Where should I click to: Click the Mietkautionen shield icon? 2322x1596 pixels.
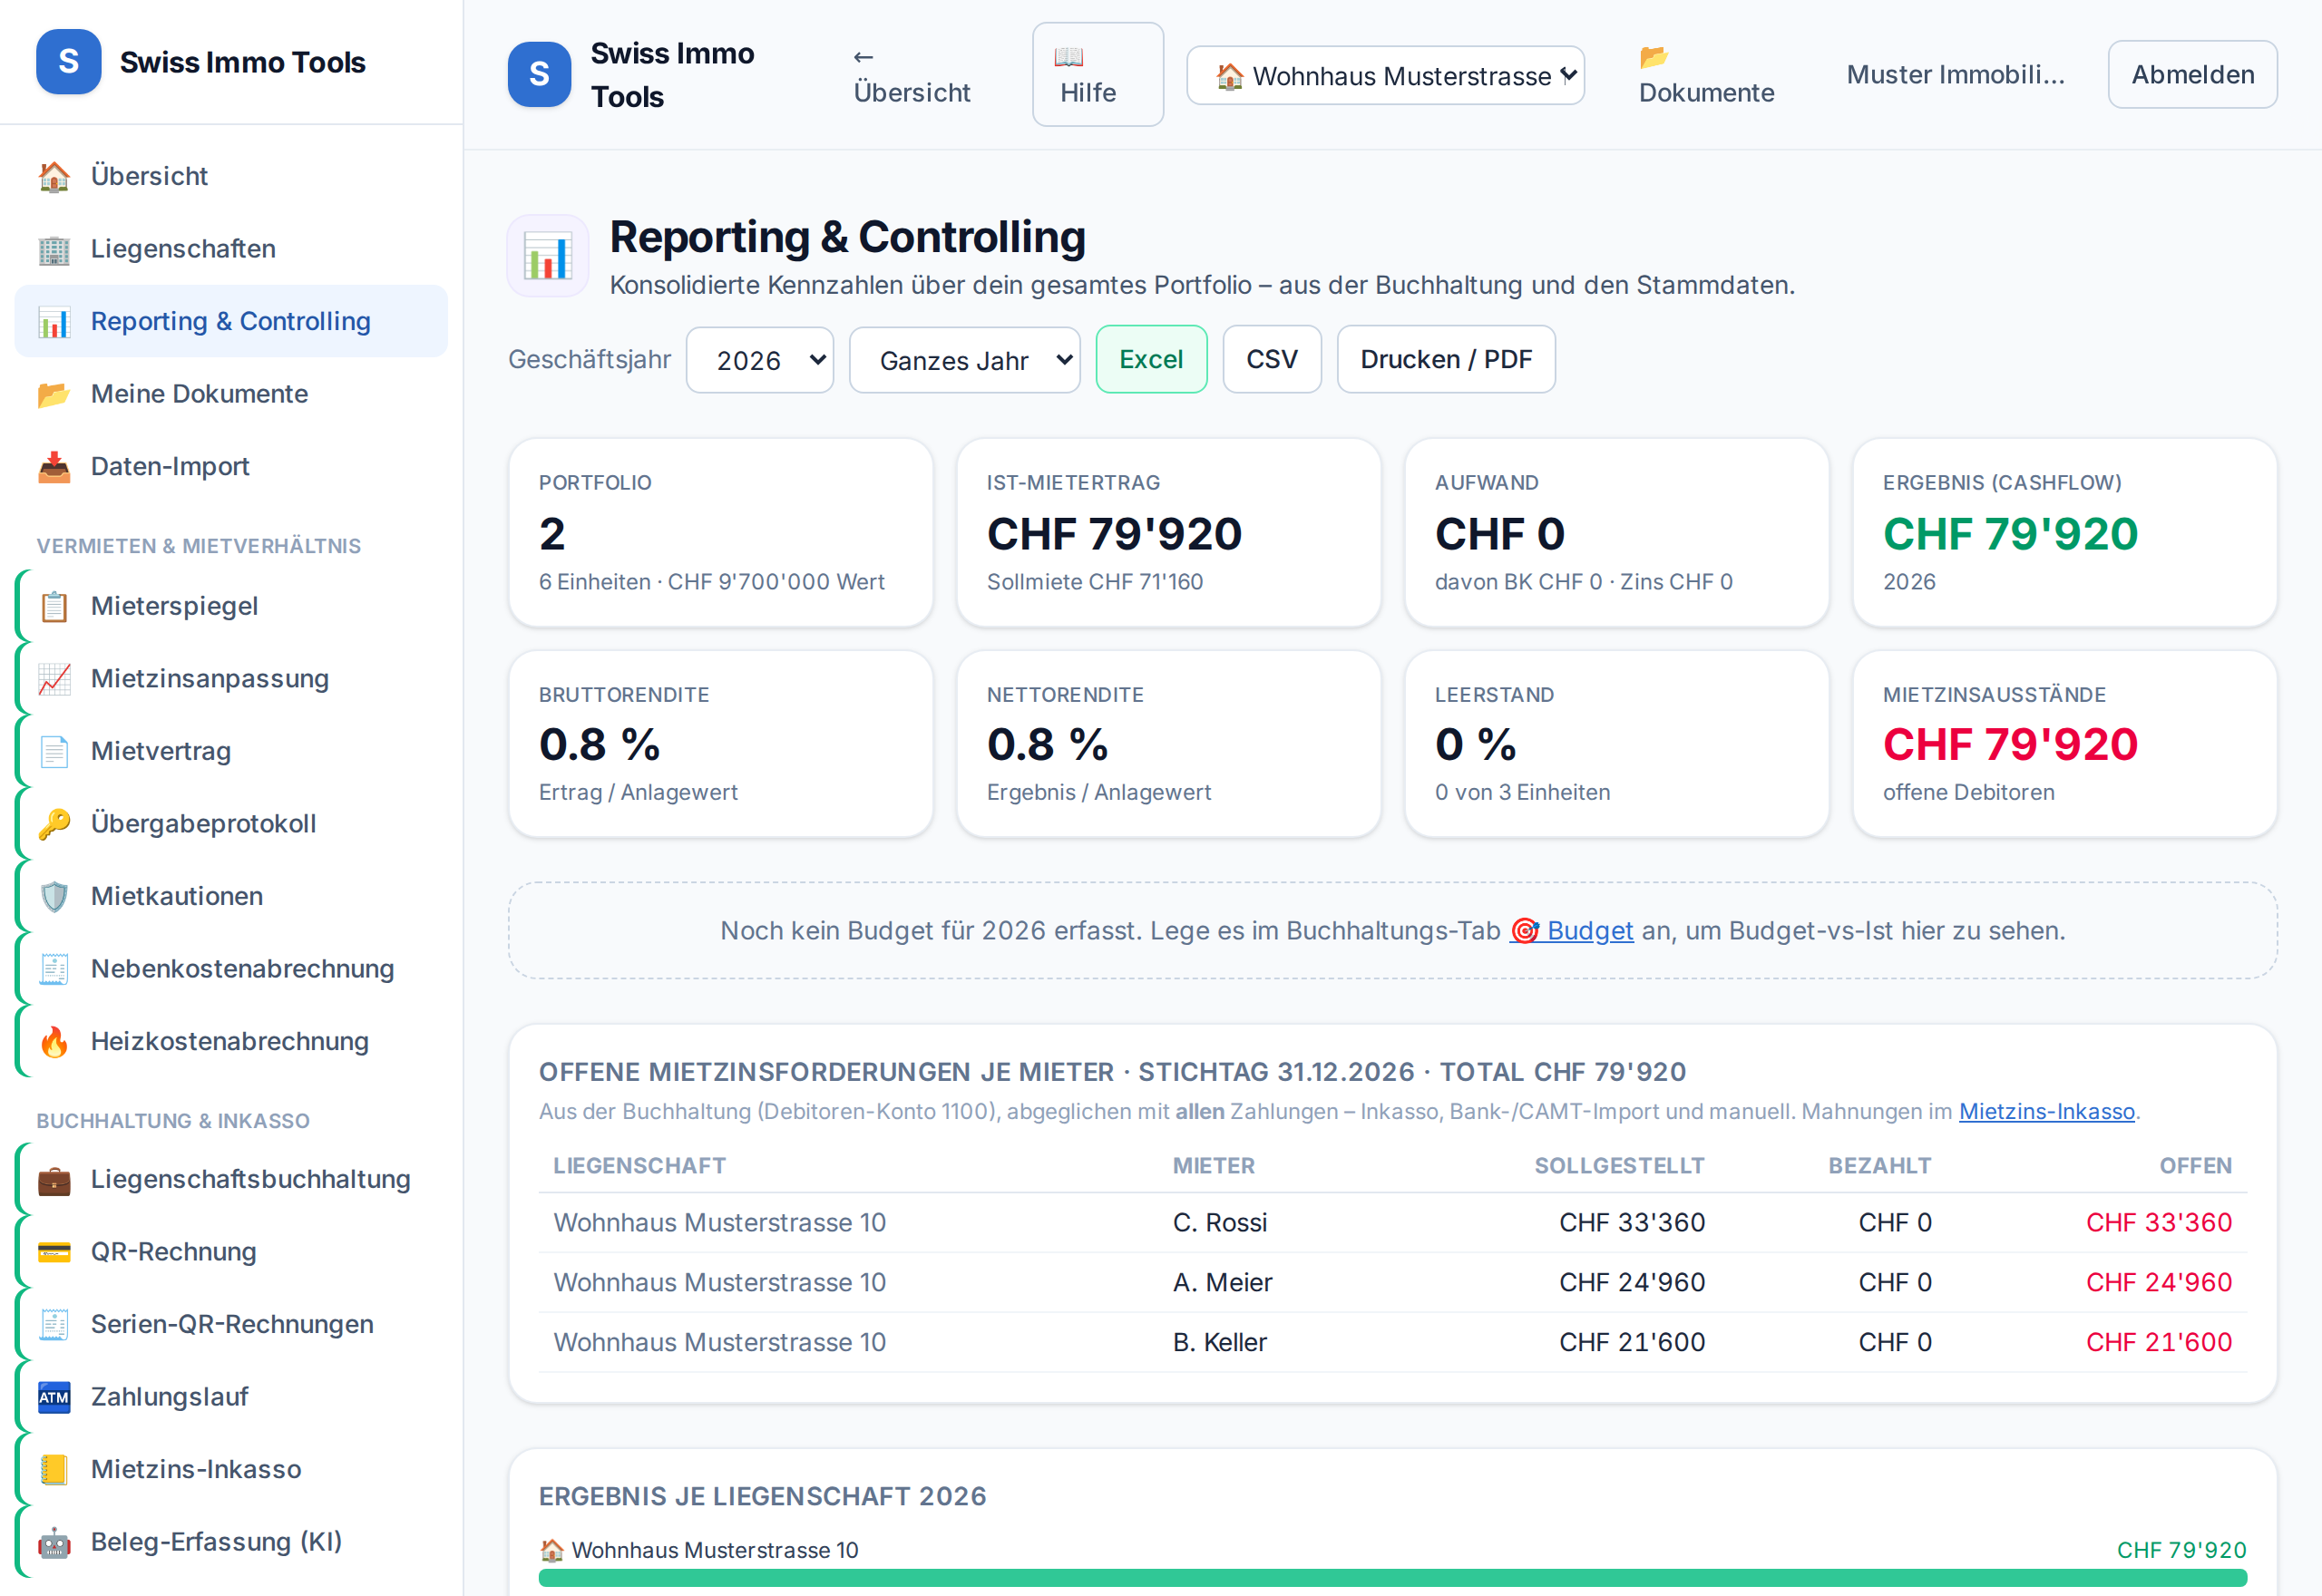point(54,896)
